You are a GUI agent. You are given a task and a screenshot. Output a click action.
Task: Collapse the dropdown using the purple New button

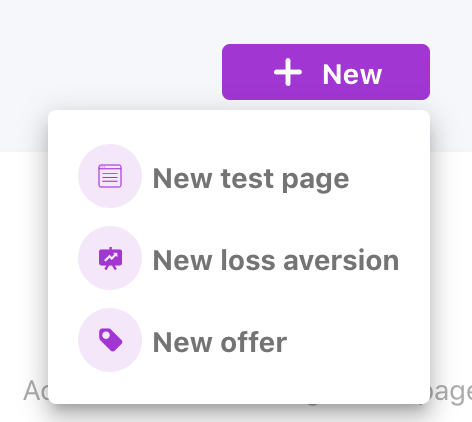point(326,72)
